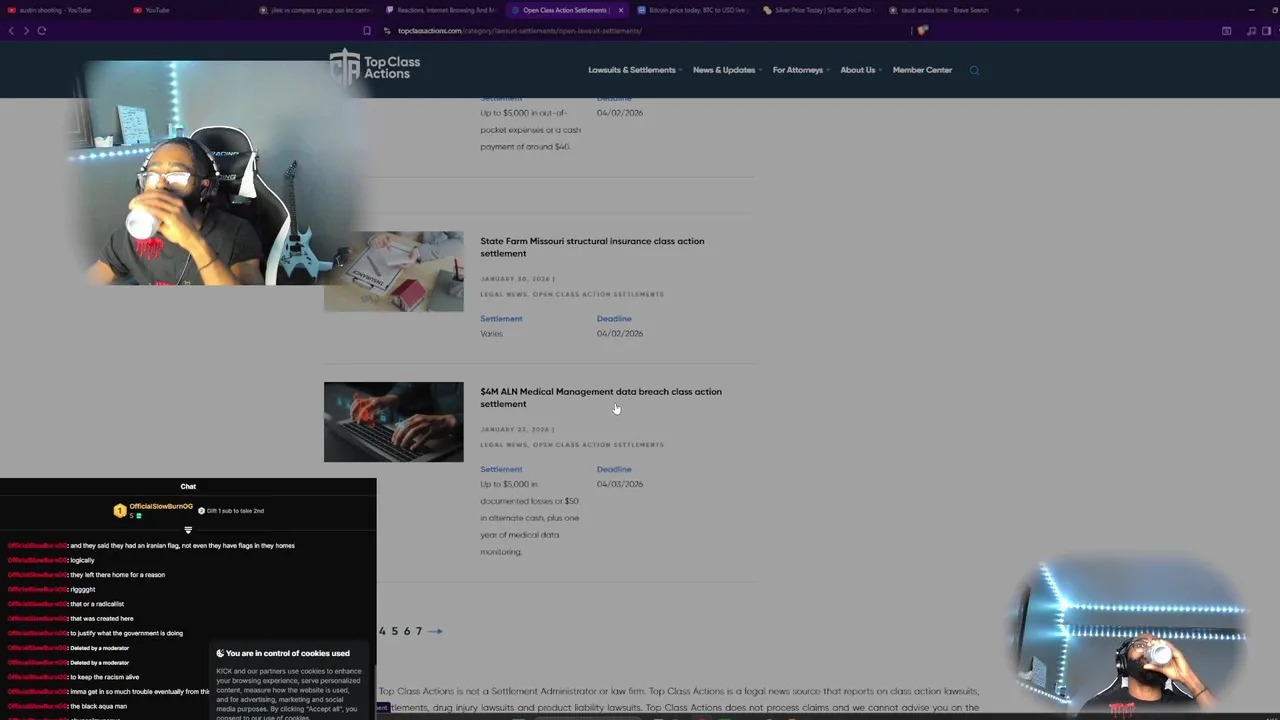
Task: Click the 'Varies' settlement value
Action: 491,334
